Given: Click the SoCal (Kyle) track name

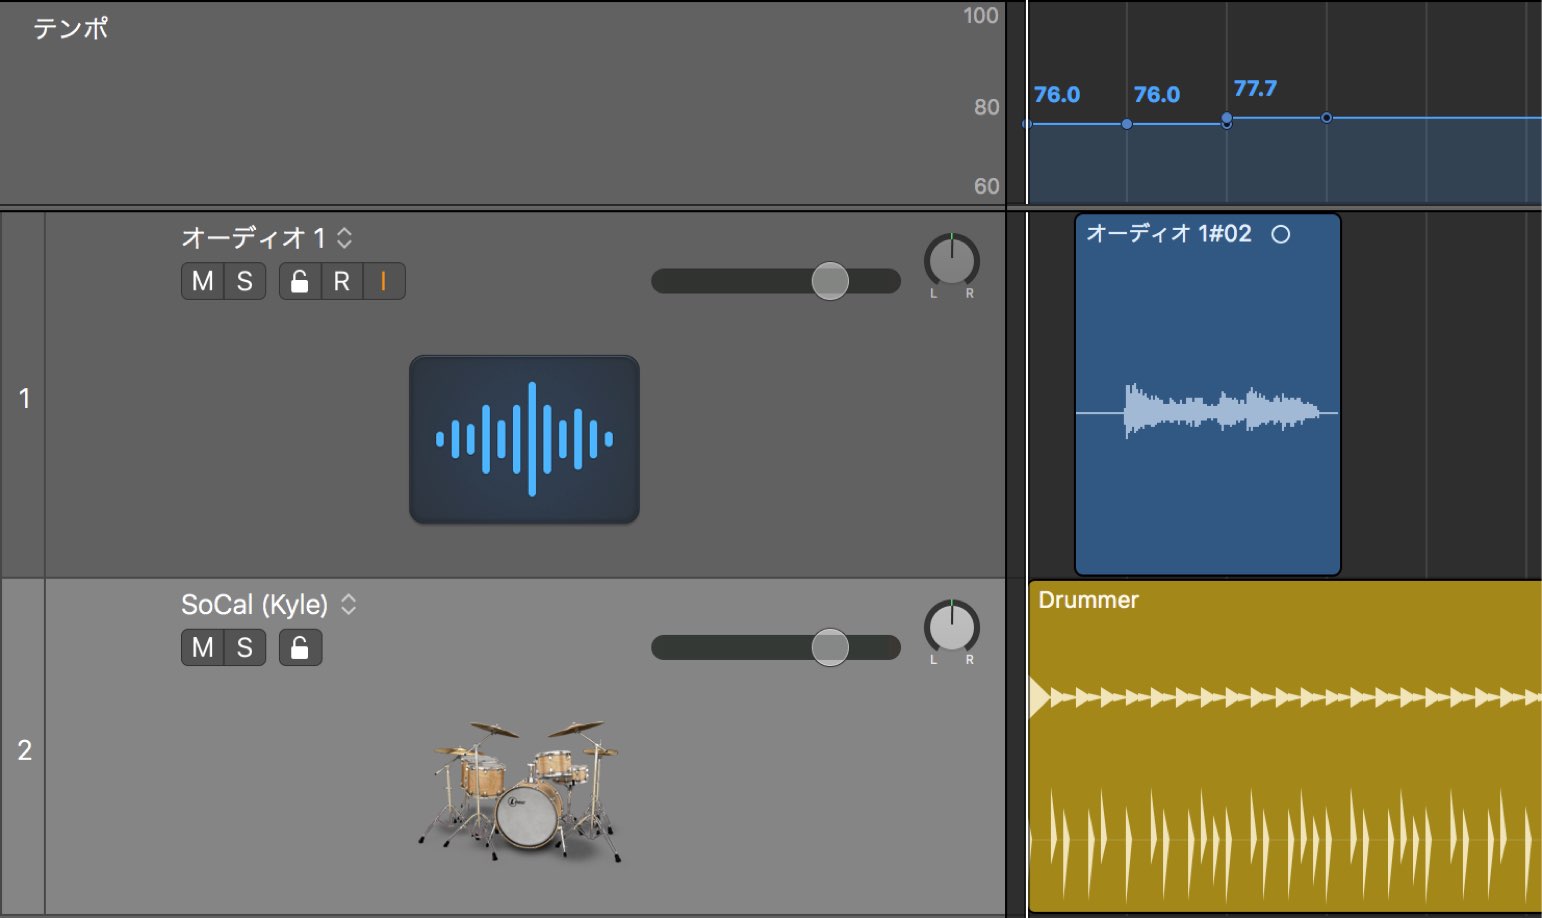Looking at the screenshot, I should point(254,604).
